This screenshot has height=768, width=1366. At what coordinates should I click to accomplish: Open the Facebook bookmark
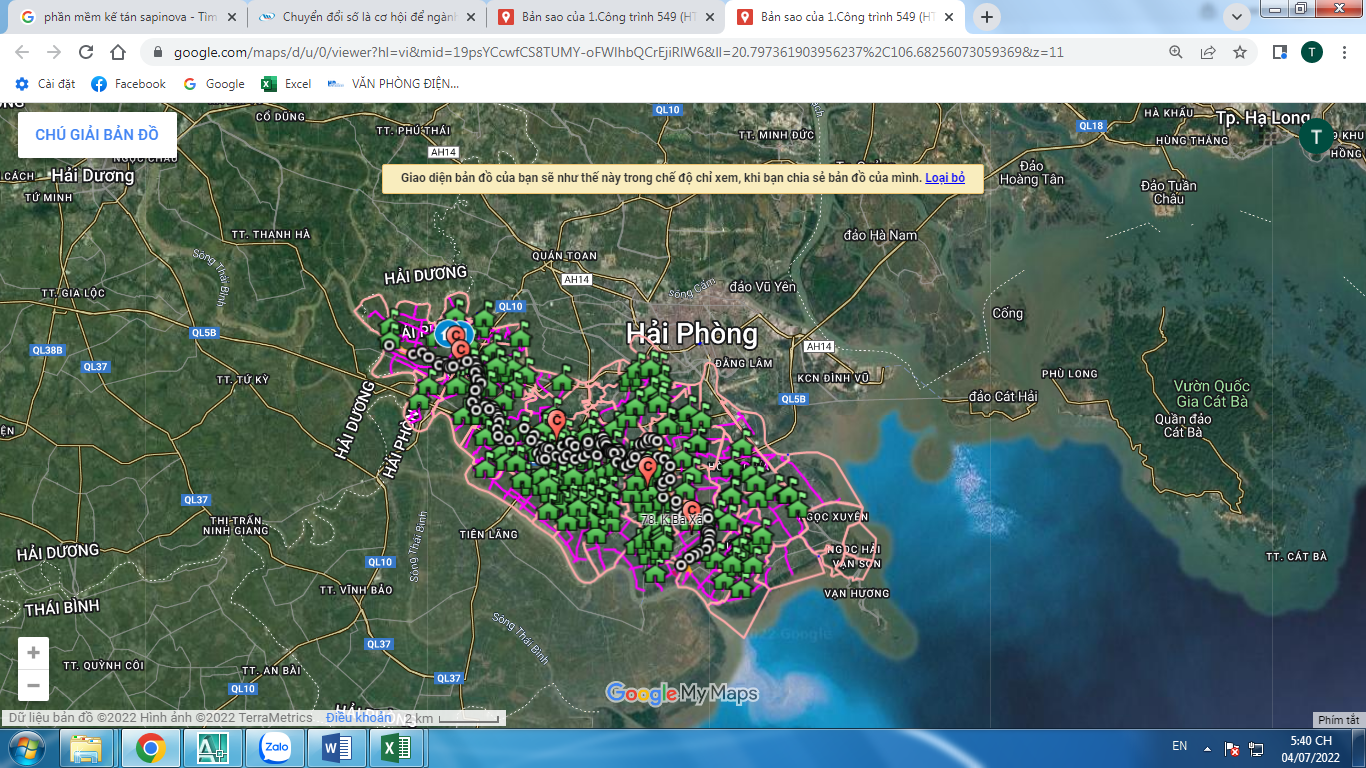click(x=129, y=84)
